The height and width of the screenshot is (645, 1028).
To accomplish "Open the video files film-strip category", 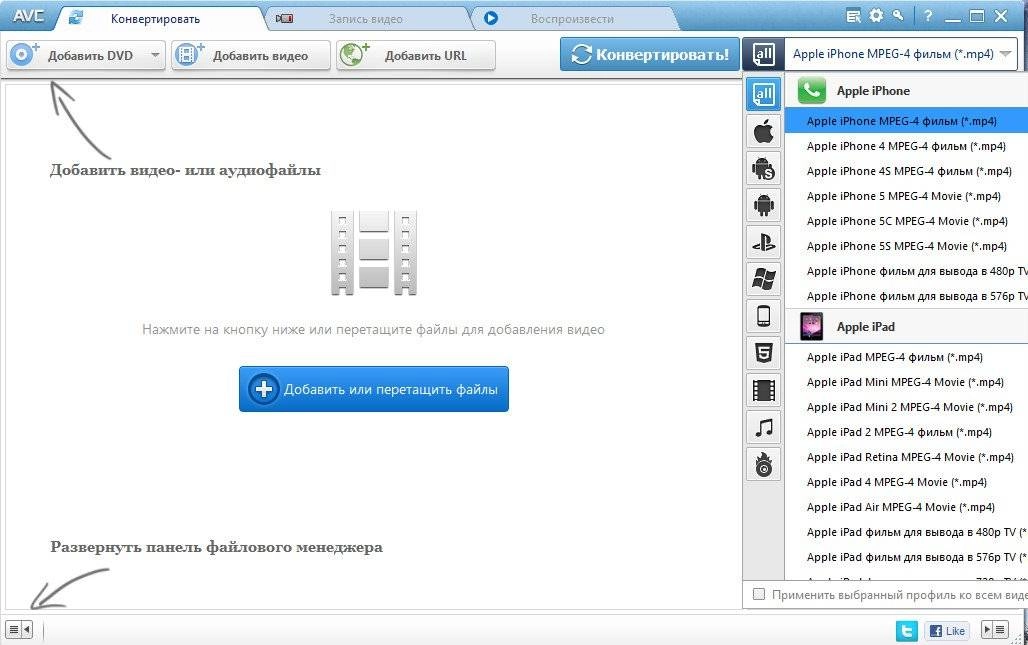I will point(763,391).
